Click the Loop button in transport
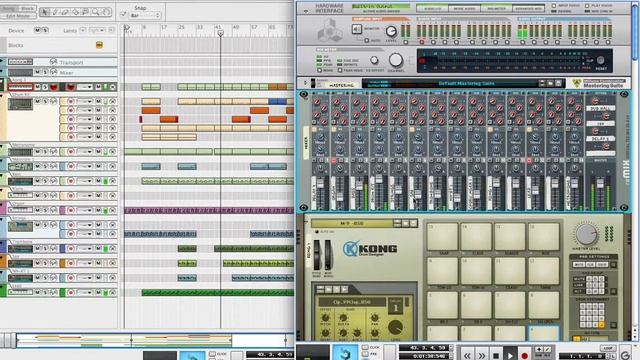Screen dimensions: 640x360 608,348
